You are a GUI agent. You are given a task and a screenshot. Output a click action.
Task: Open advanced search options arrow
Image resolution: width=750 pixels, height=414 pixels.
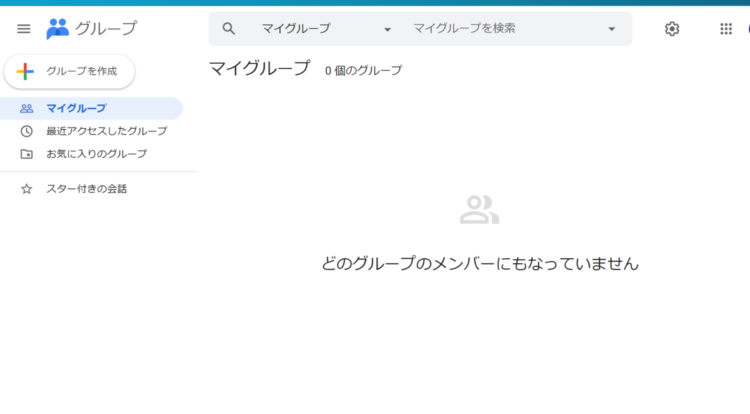pyautogui.click(x=611, y=29)
